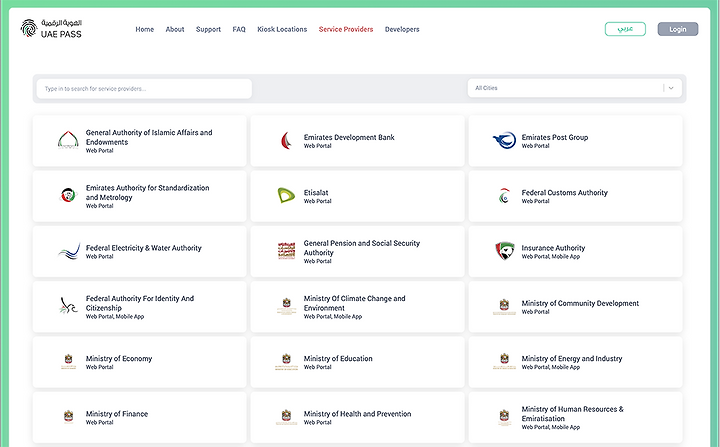Go to the Home menu item

point(145,29)
